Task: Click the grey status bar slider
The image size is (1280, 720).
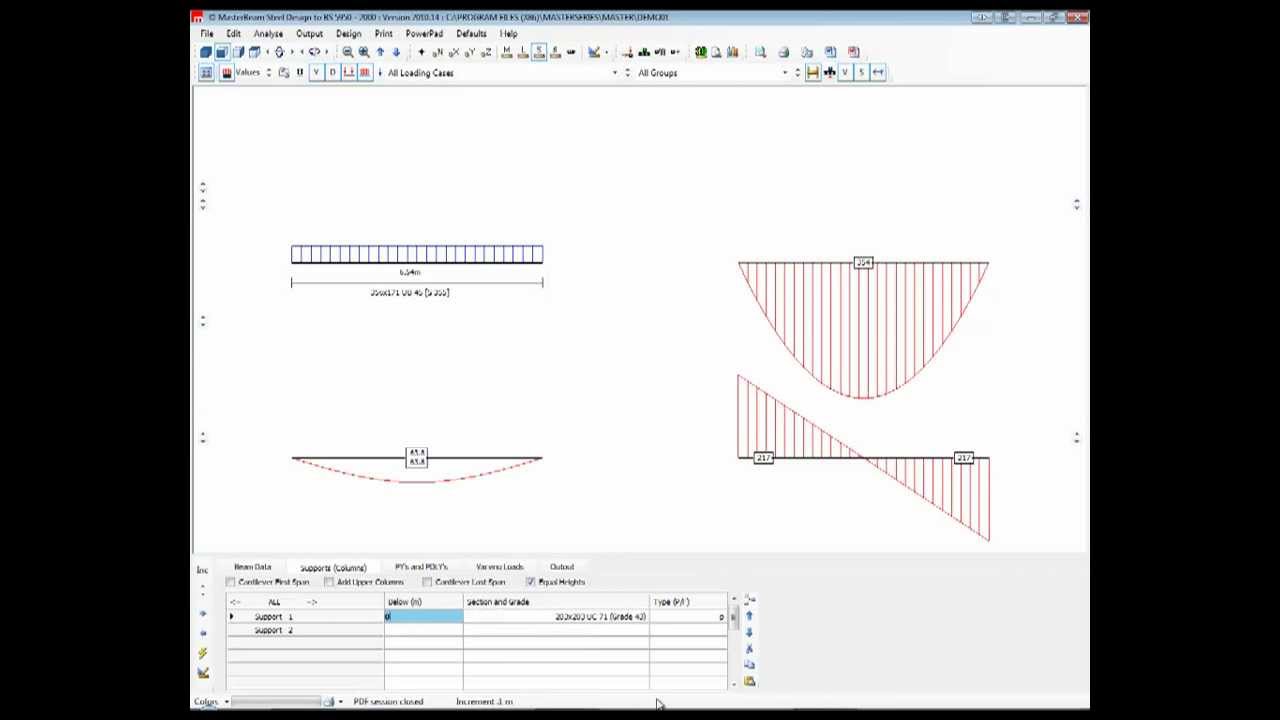Action: pyautogui.click(x=278, y=702)
